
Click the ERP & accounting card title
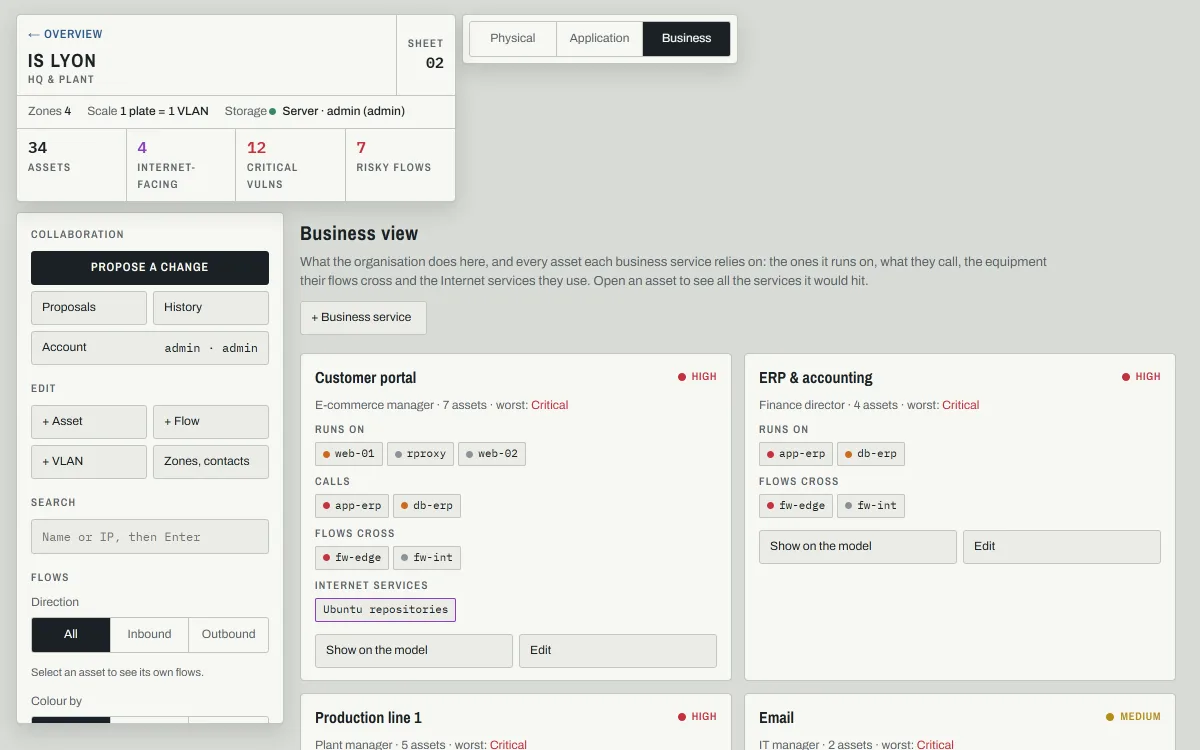pos(815,378)
